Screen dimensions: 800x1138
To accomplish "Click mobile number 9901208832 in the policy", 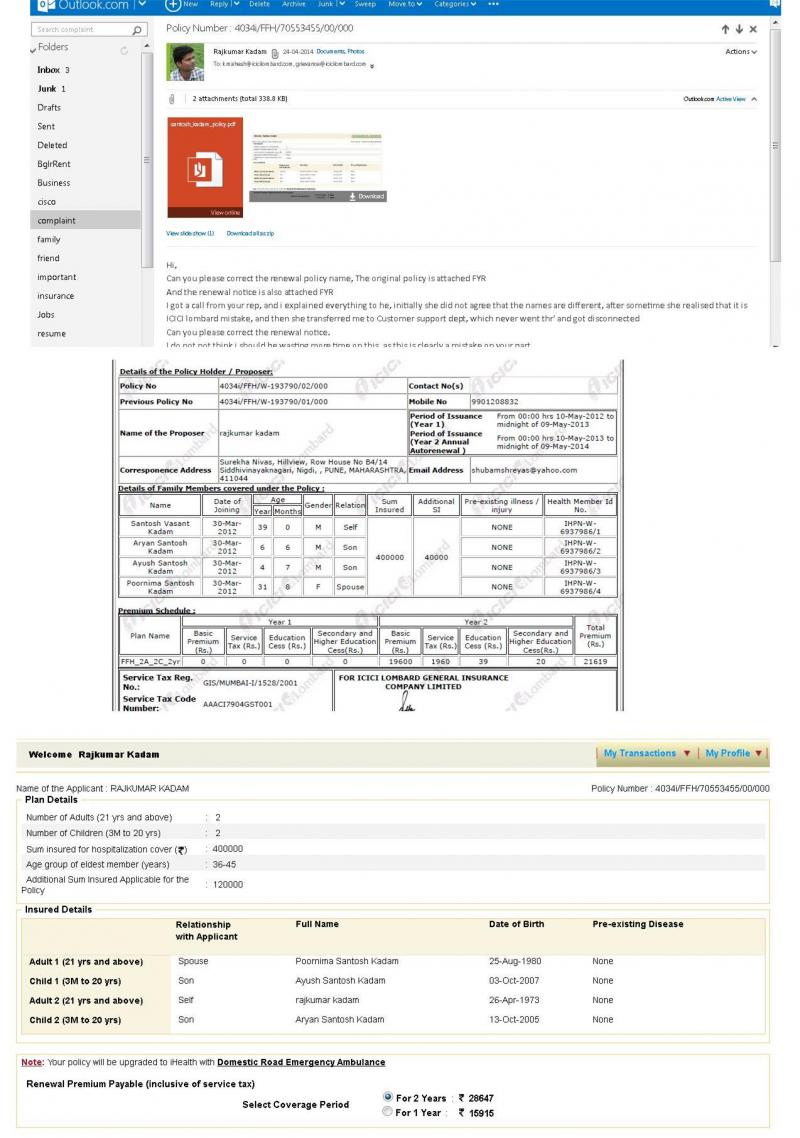I will (495, 401).
